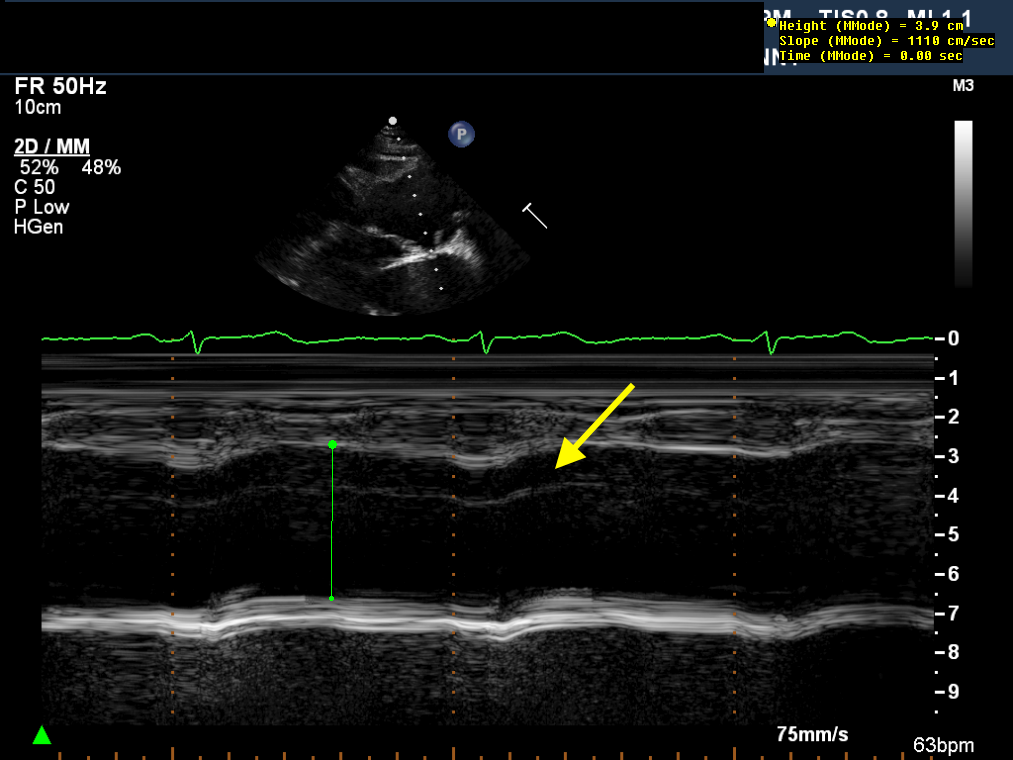Click the blue P icon beside the sector
Screen dimensions: 1013x760
click(x=461, y=134)
